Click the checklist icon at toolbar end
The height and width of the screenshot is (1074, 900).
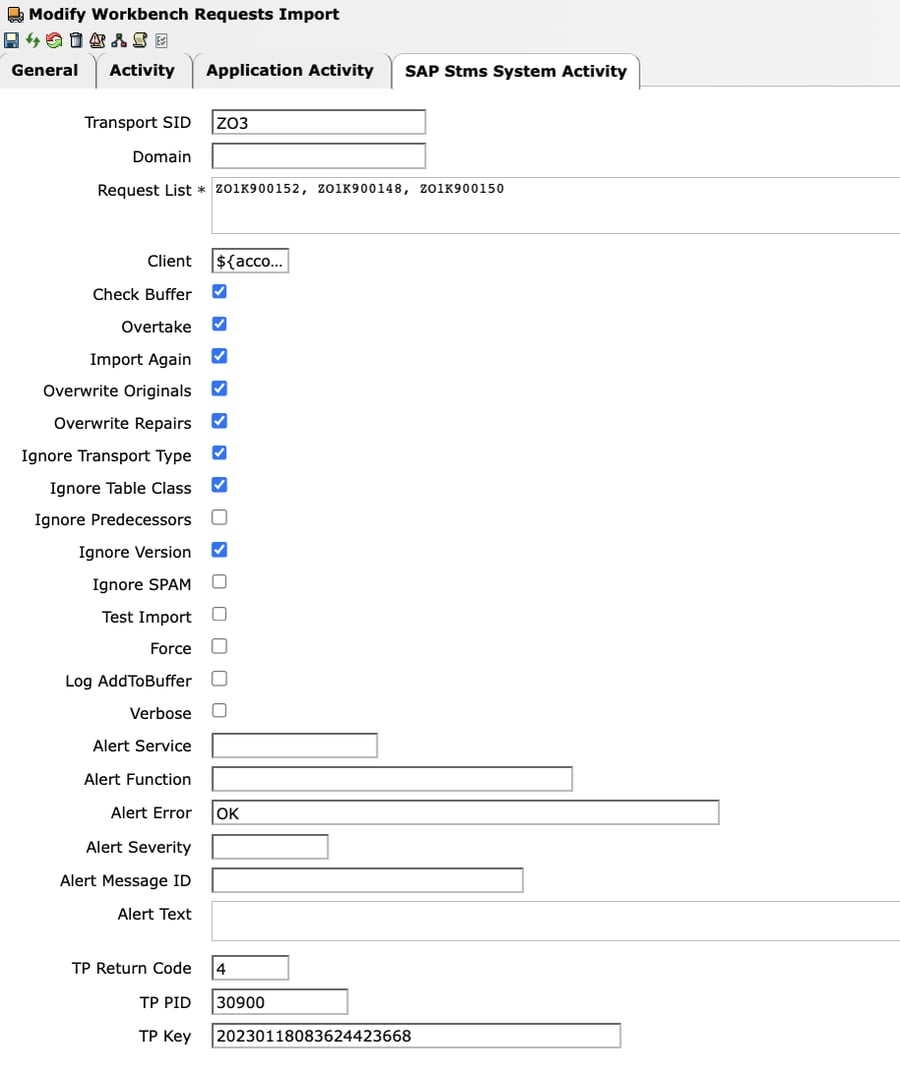pyautogui.click(x=162, y=40)
